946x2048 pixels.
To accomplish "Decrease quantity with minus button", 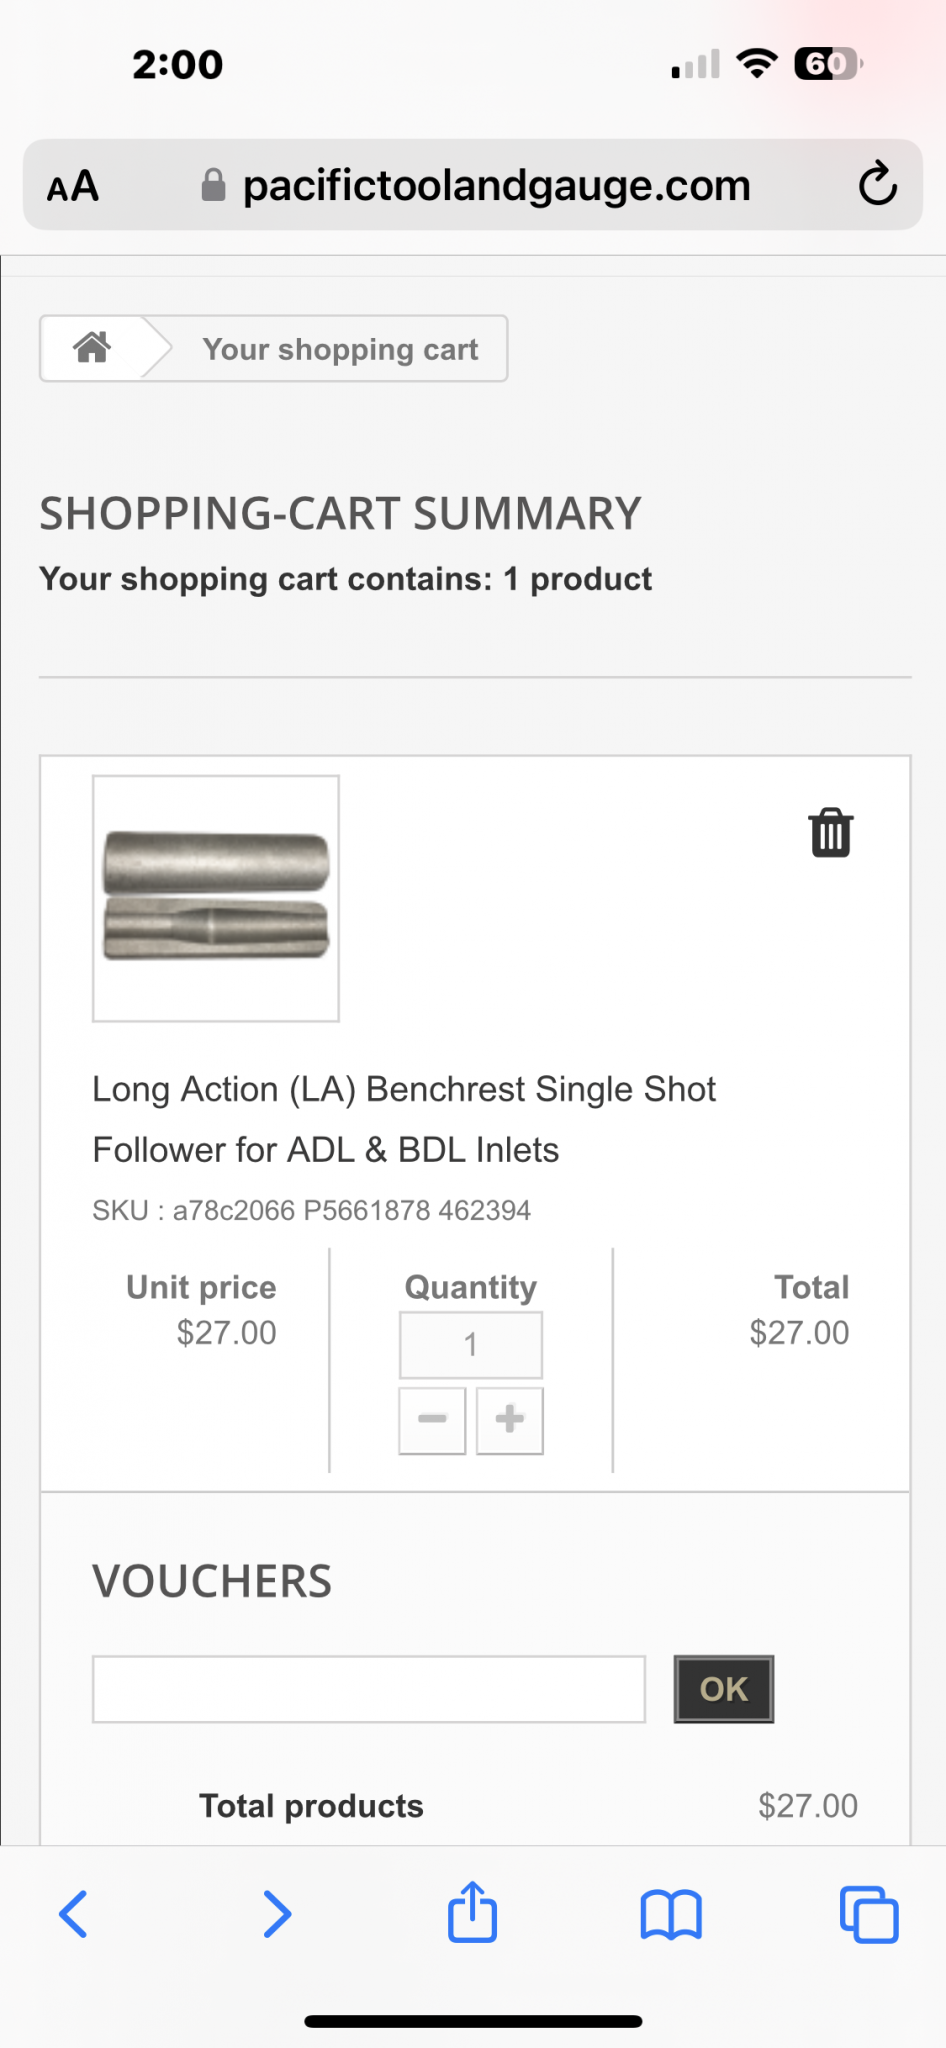I will point(432,1420).
